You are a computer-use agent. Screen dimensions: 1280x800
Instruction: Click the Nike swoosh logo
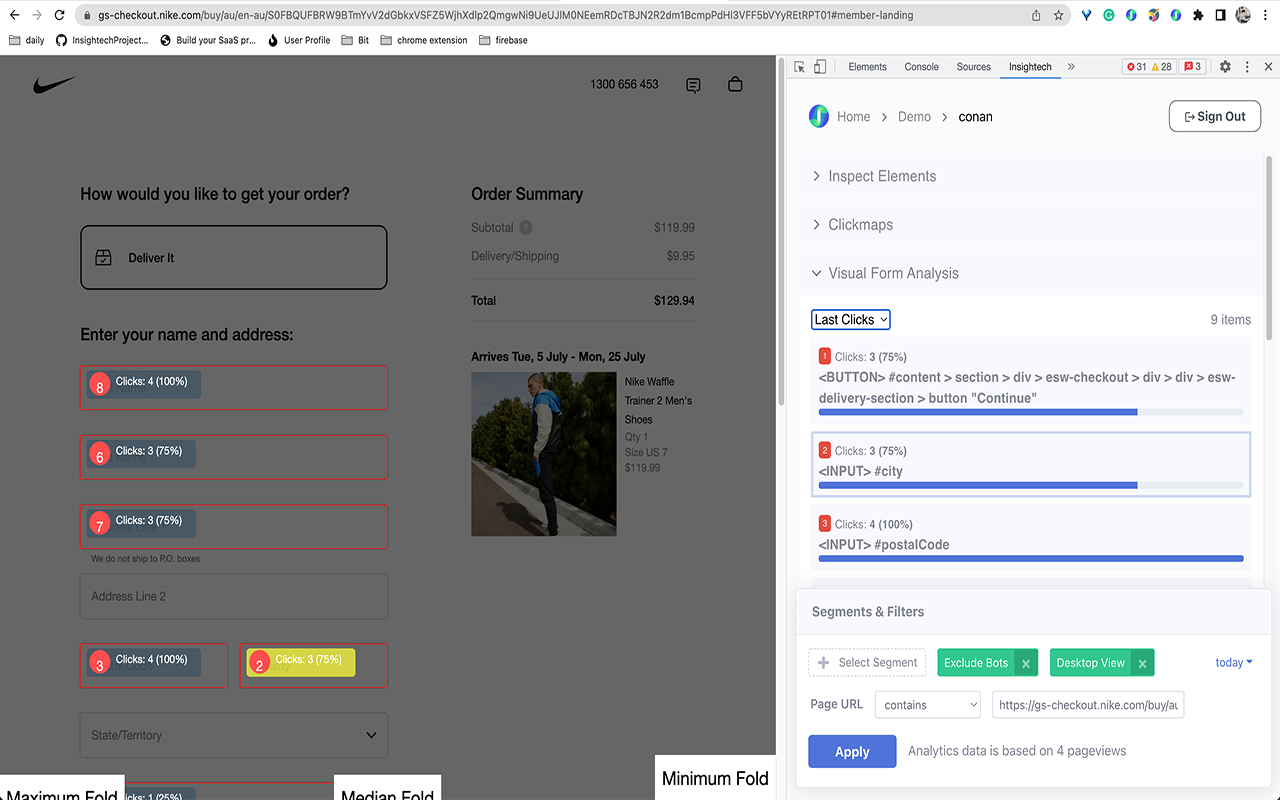click(56, 84)
